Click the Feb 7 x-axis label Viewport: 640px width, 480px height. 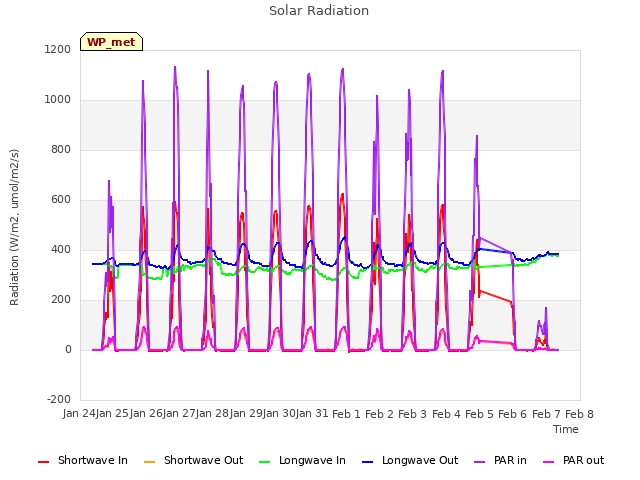point(546,414)
